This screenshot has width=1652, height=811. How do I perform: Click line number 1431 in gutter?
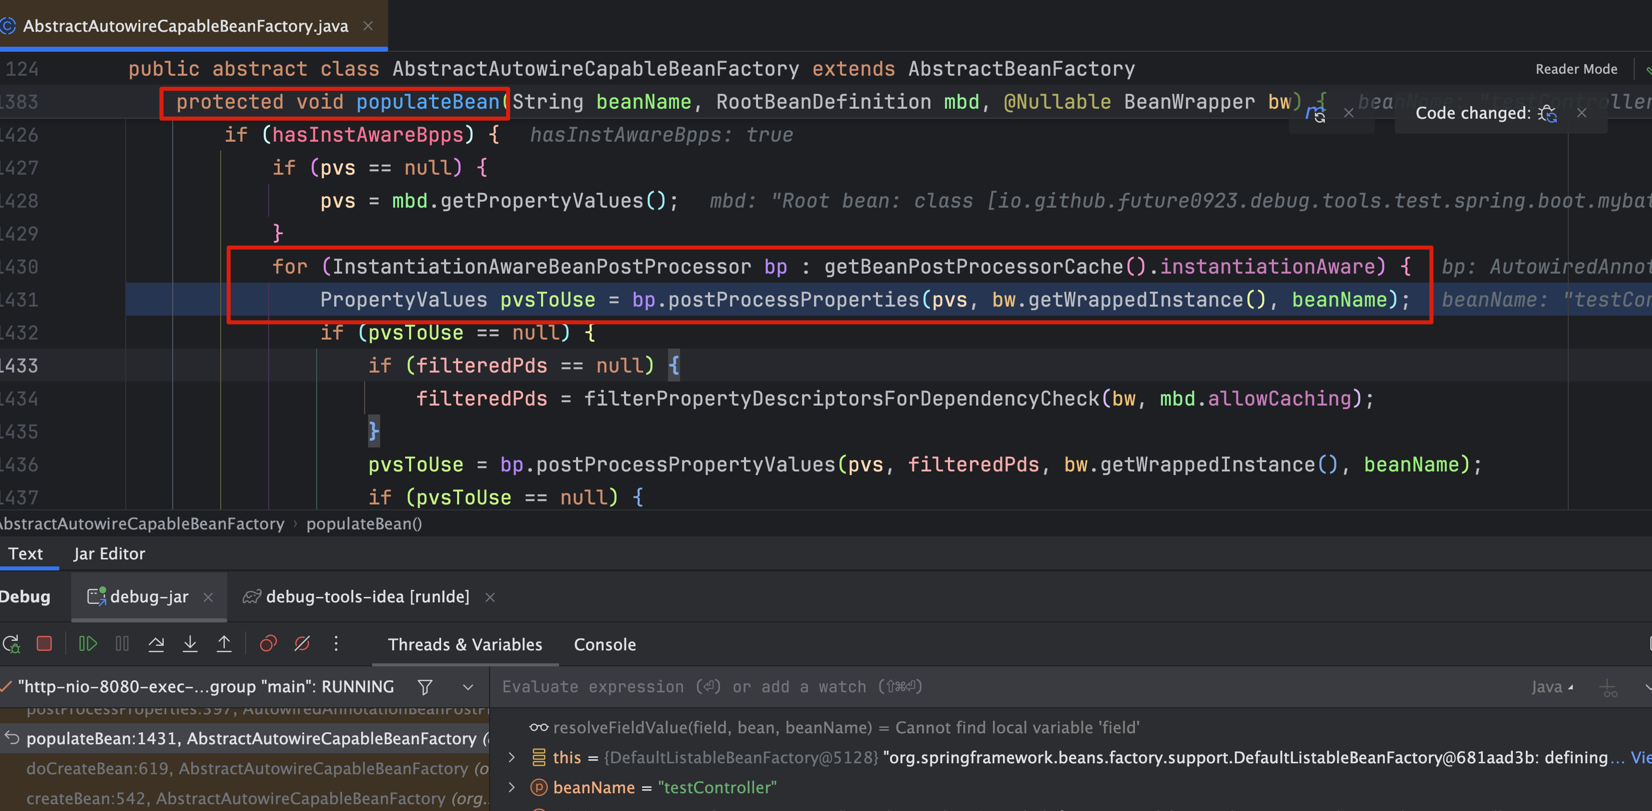(x=20, y=300)
